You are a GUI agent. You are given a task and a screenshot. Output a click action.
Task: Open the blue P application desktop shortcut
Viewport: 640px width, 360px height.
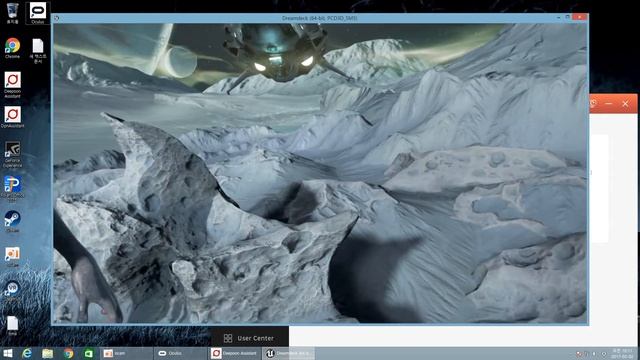point(12,189)
